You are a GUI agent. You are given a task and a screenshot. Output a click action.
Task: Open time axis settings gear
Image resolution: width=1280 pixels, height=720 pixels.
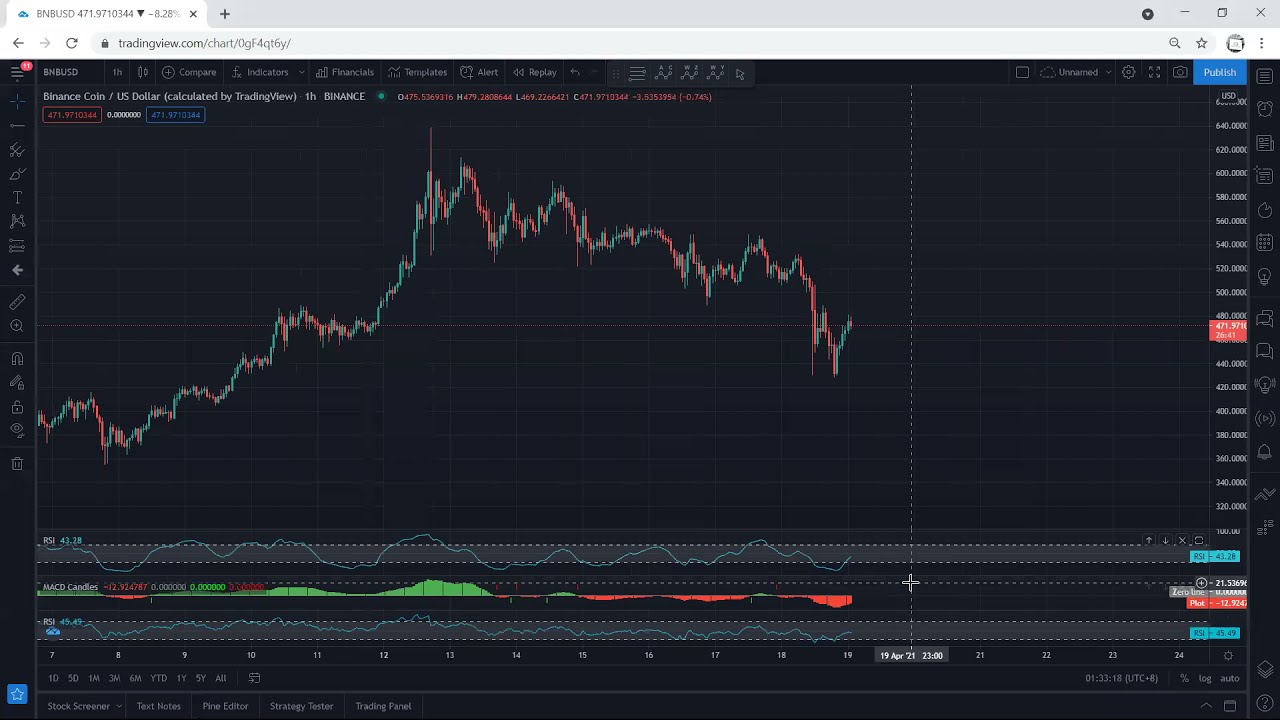pos(1228,655)
